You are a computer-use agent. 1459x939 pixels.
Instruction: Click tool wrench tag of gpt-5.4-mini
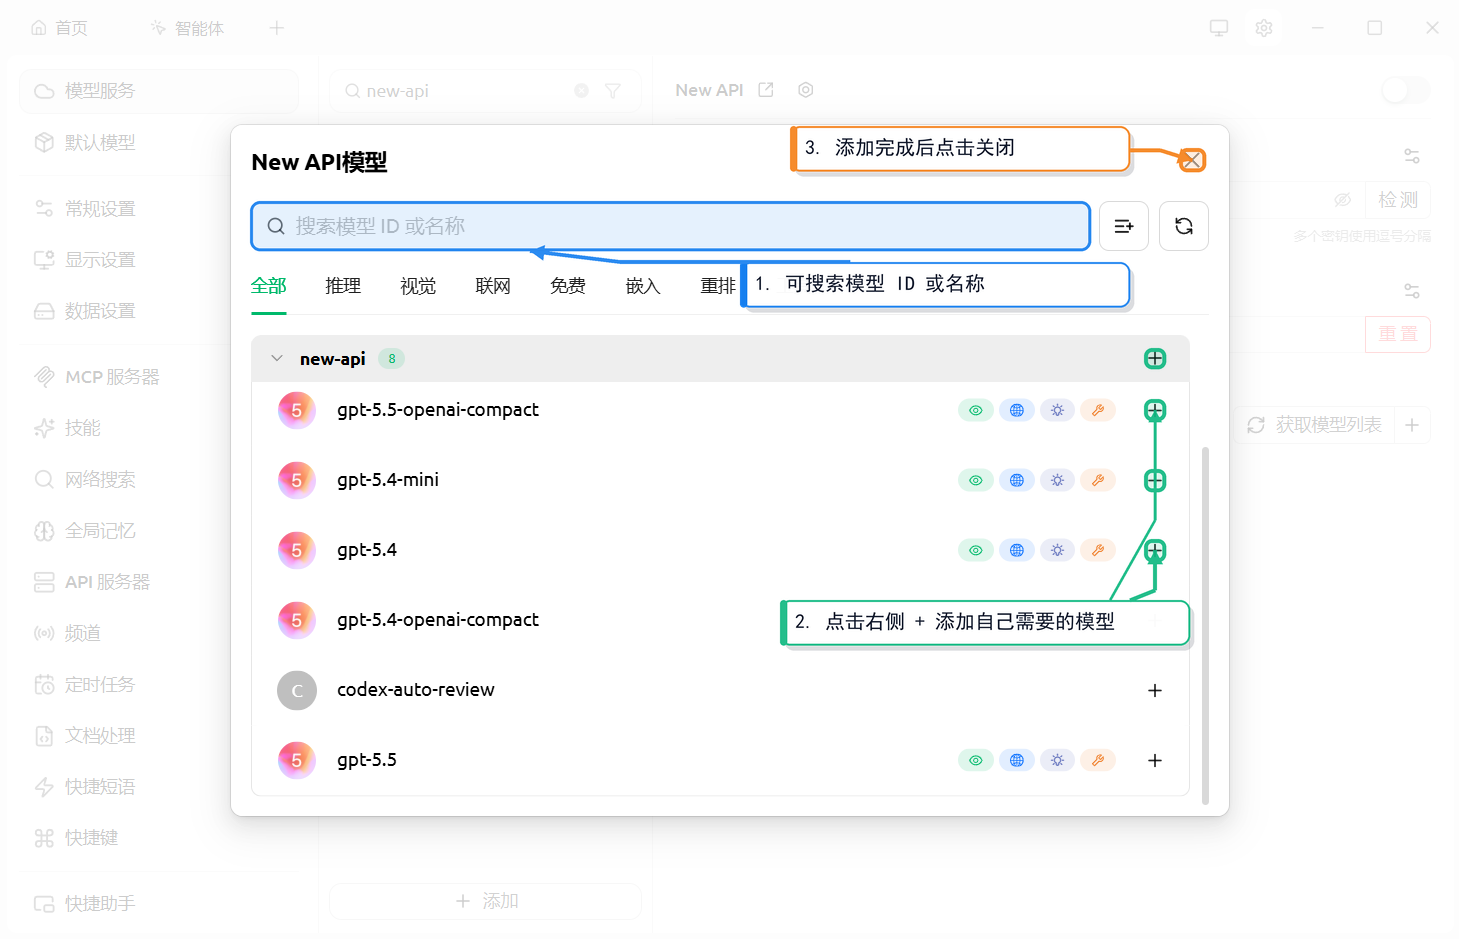1098,480
